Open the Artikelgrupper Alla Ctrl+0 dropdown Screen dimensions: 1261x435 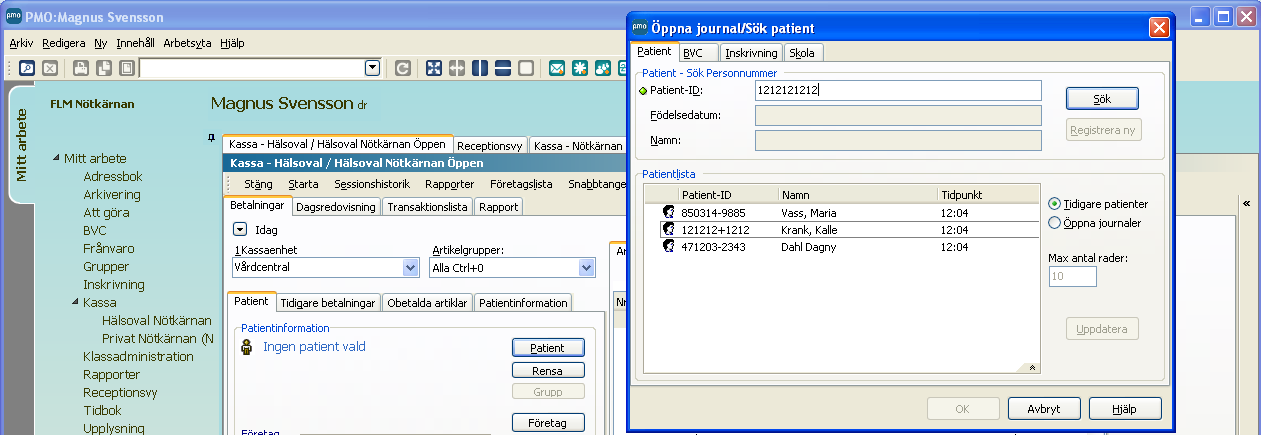point(586,268)
